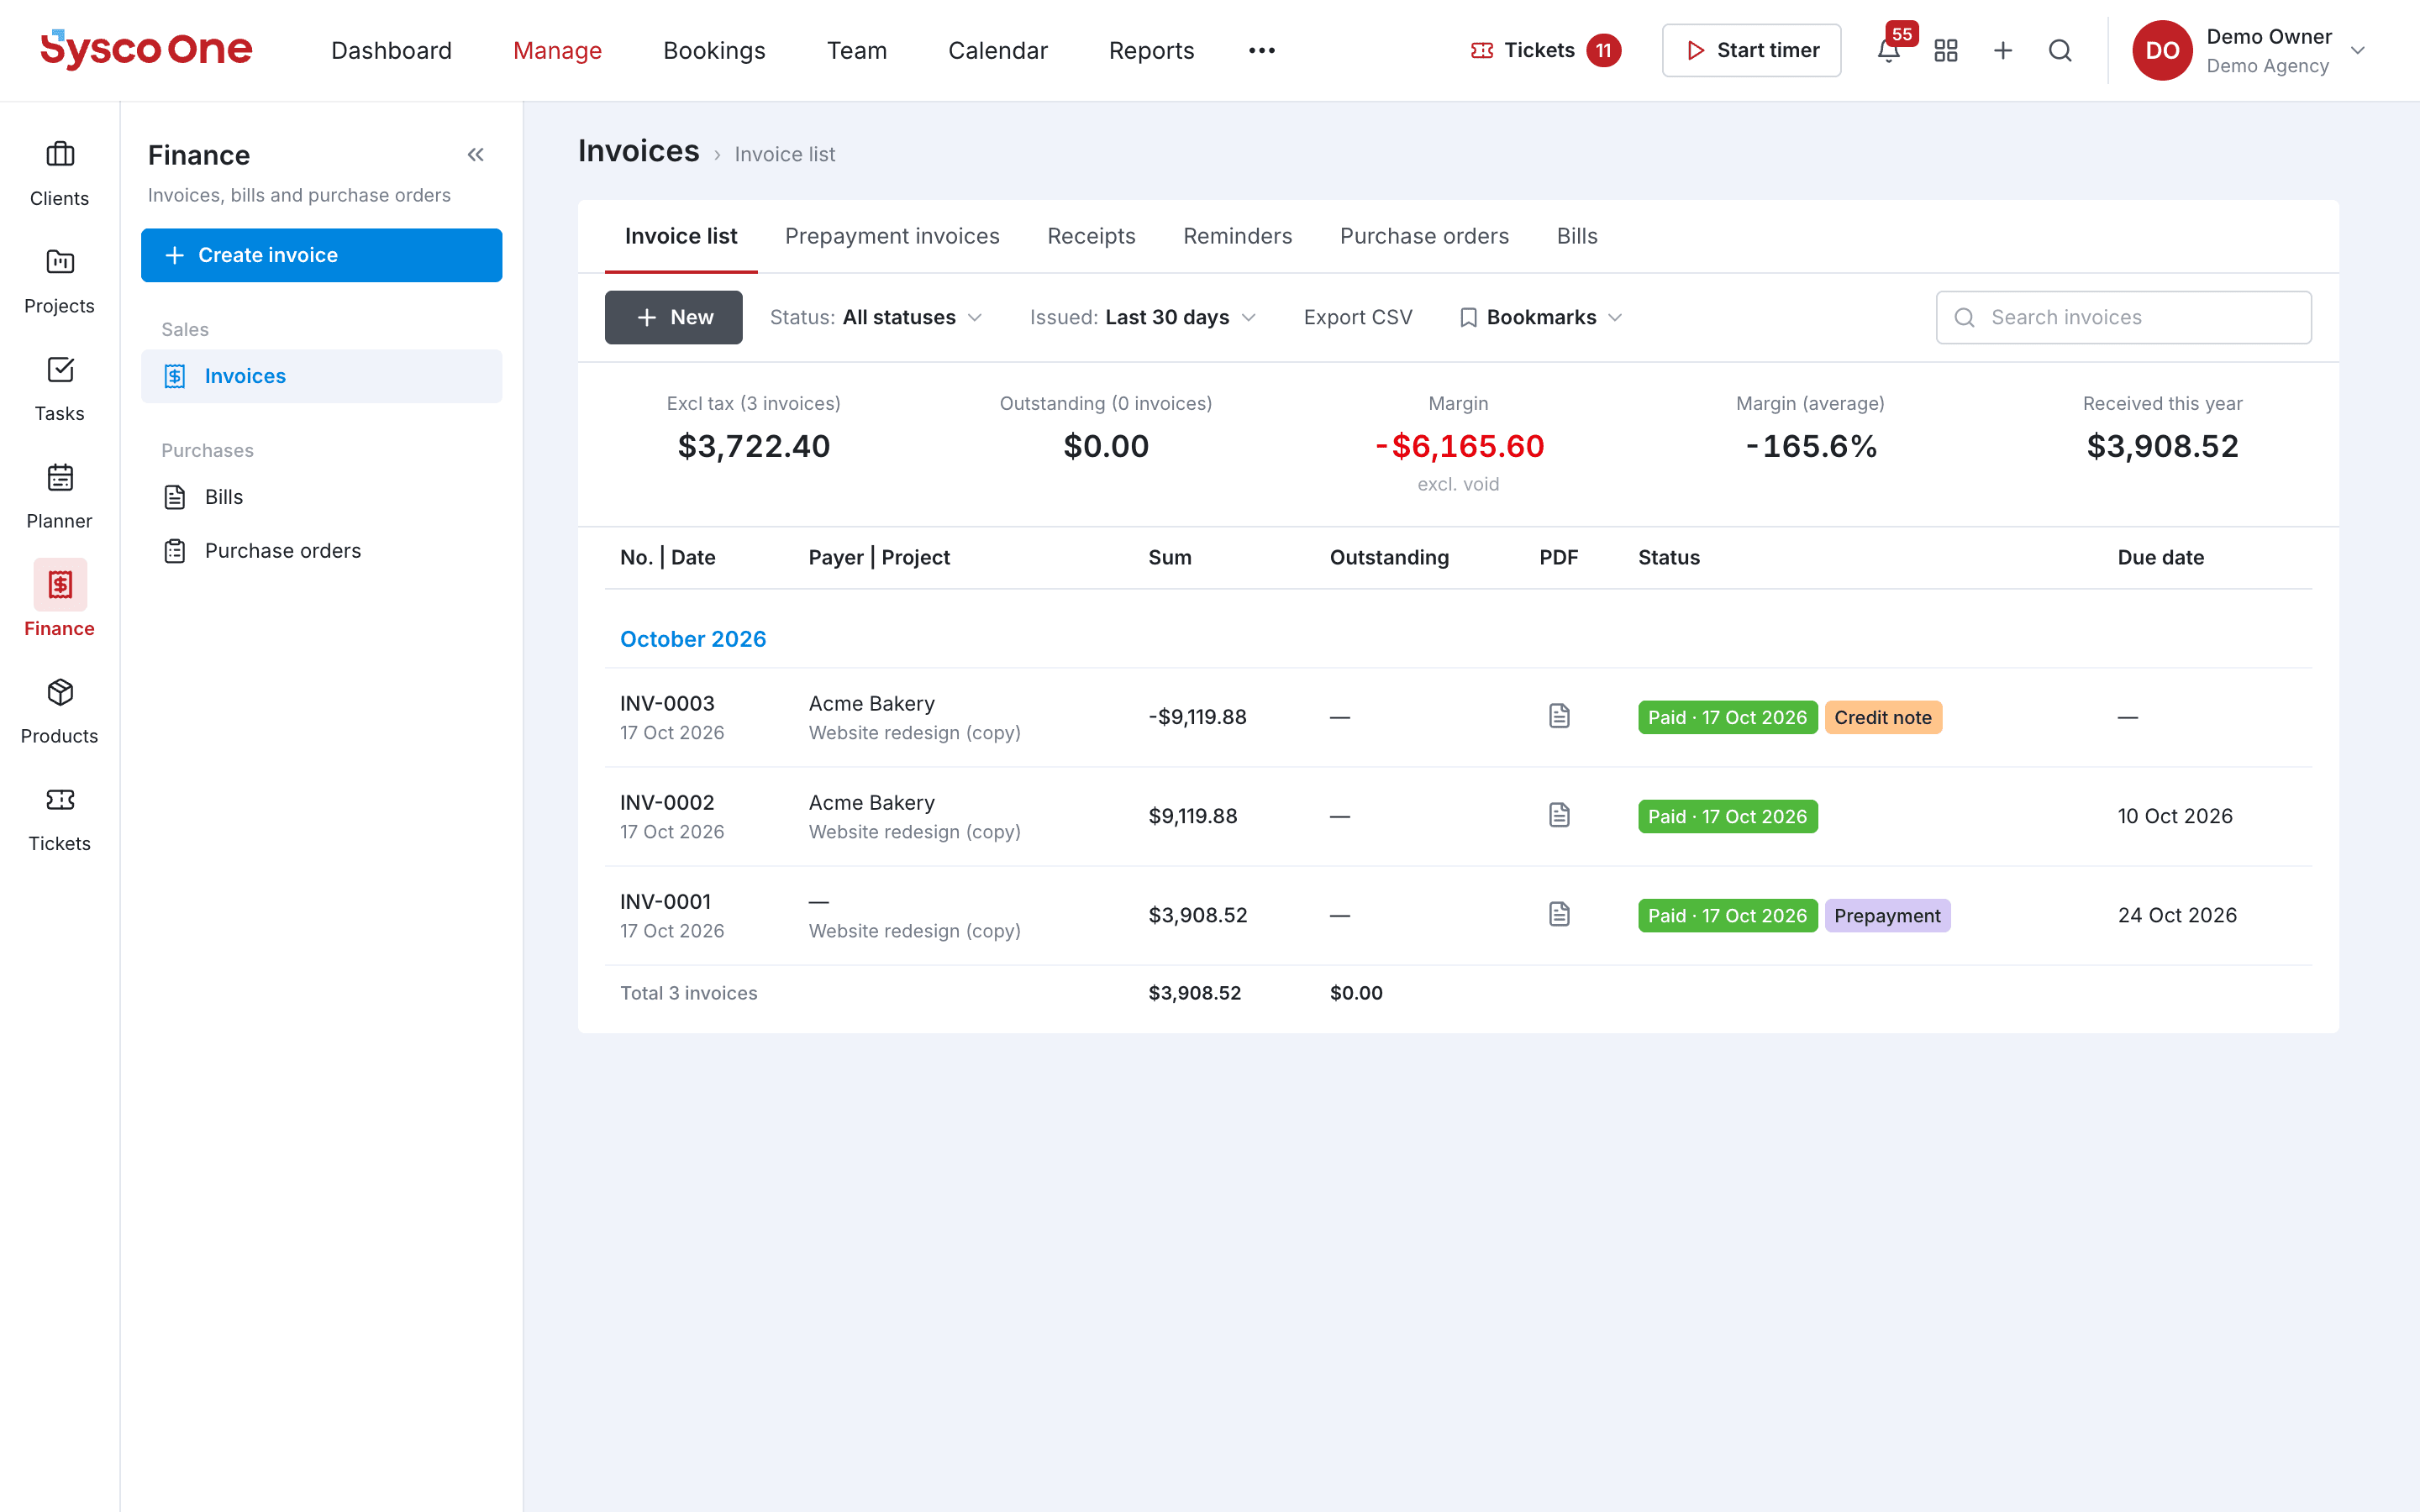Switch to the Prepayment invoices tab
The image size is (2420, 1512).
892,236
